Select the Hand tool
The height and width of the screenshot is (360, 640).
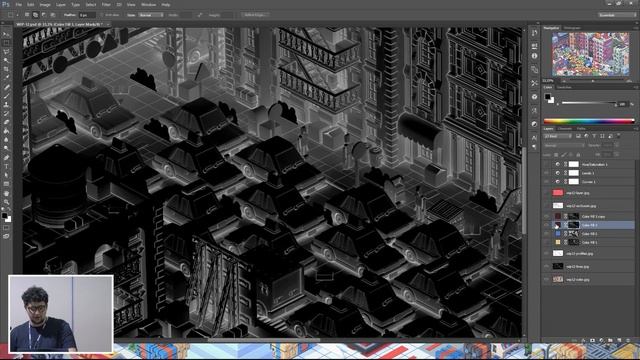pyautogui.click(x=6, y=193)
